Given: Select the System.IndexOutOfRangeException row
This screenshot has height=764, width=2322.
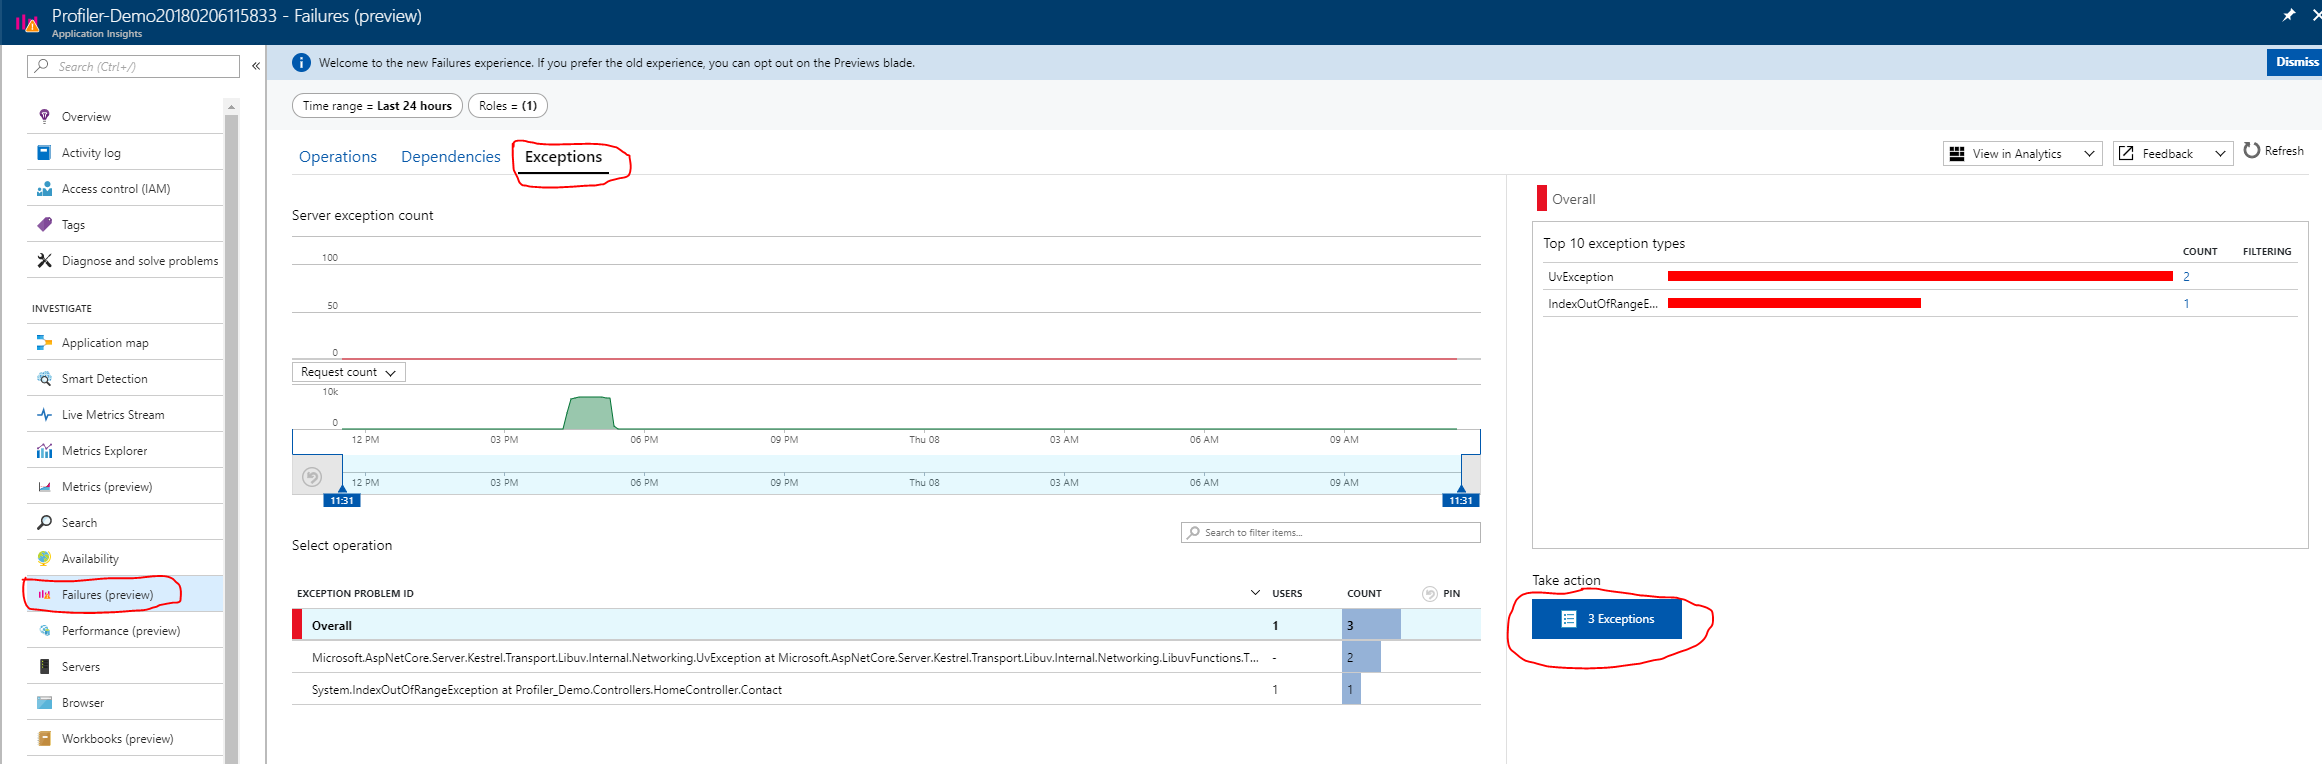Looking at the screenshot, I should coord(886,689).
